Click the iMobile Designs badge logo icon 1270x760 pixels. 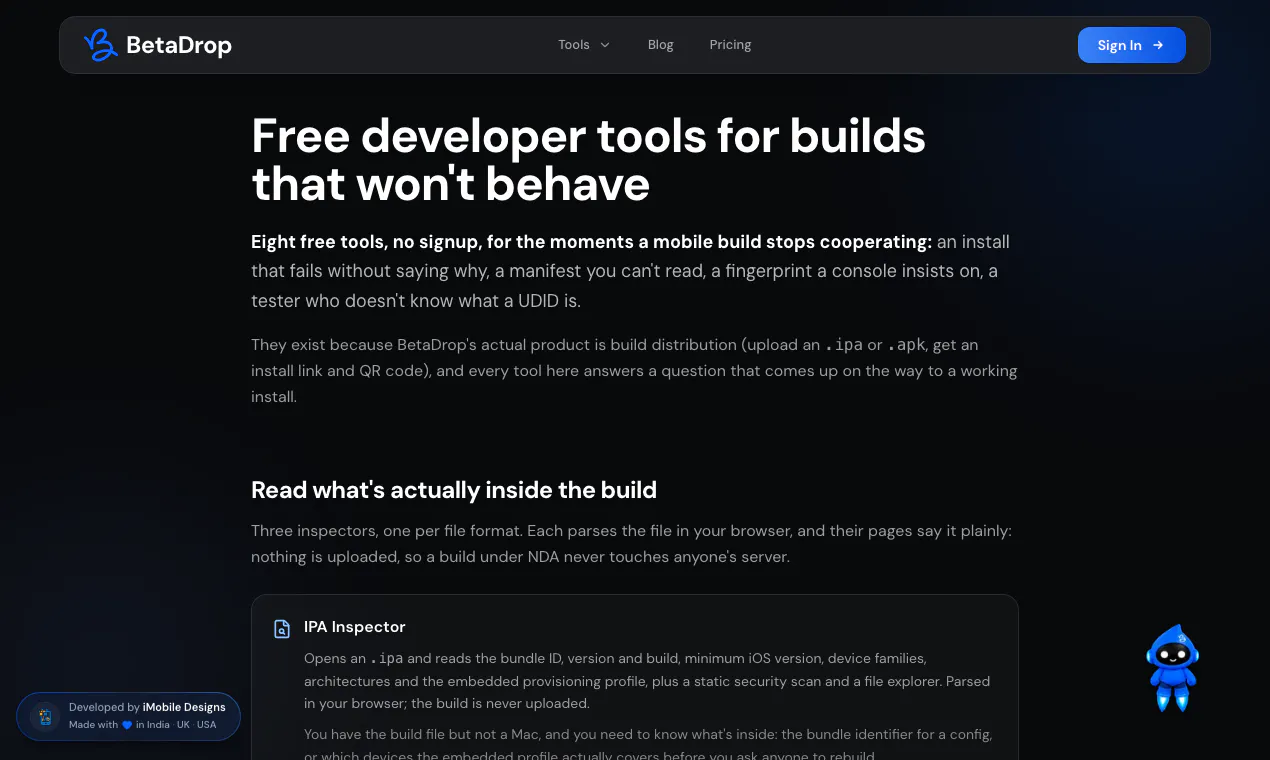(x=44, y=716)
